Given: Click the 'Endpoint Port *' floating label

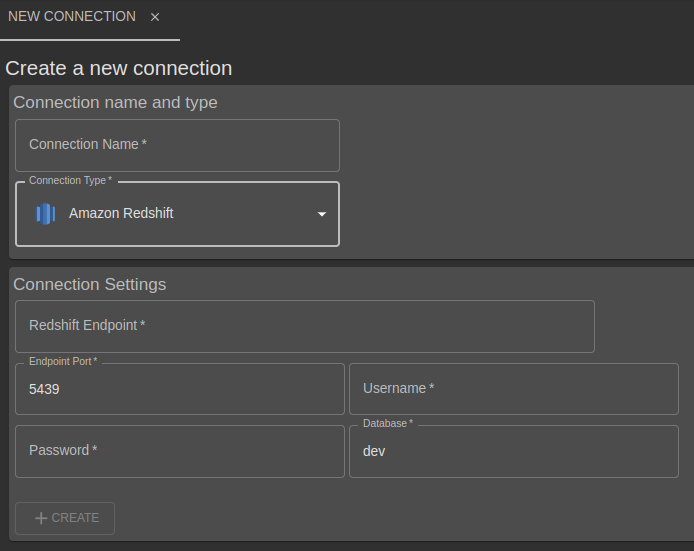Looking at the screenshot, I should 63,362.
